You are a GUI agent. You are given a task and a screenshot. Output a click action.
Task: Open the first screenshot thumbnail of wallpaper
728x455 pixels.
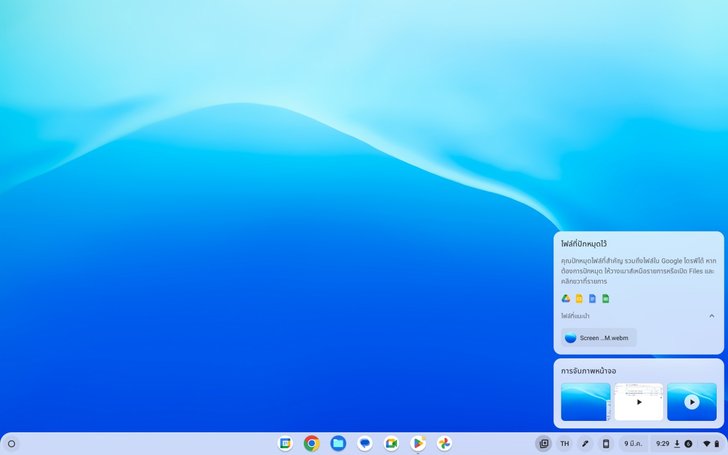pos(585,402)
